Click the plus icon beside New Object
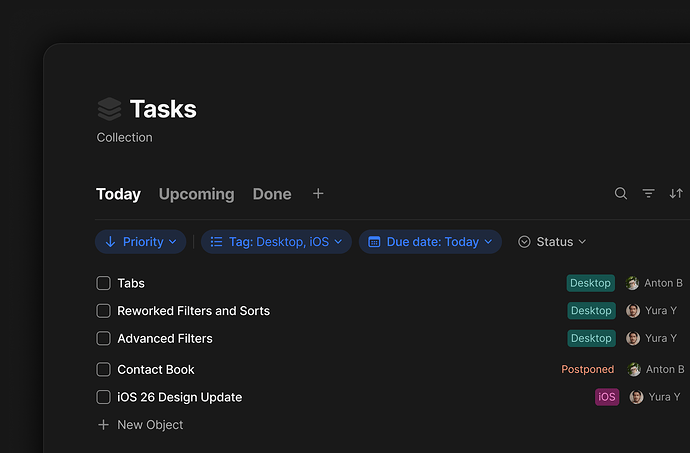The image size is (690, 453). click(103, 425)
